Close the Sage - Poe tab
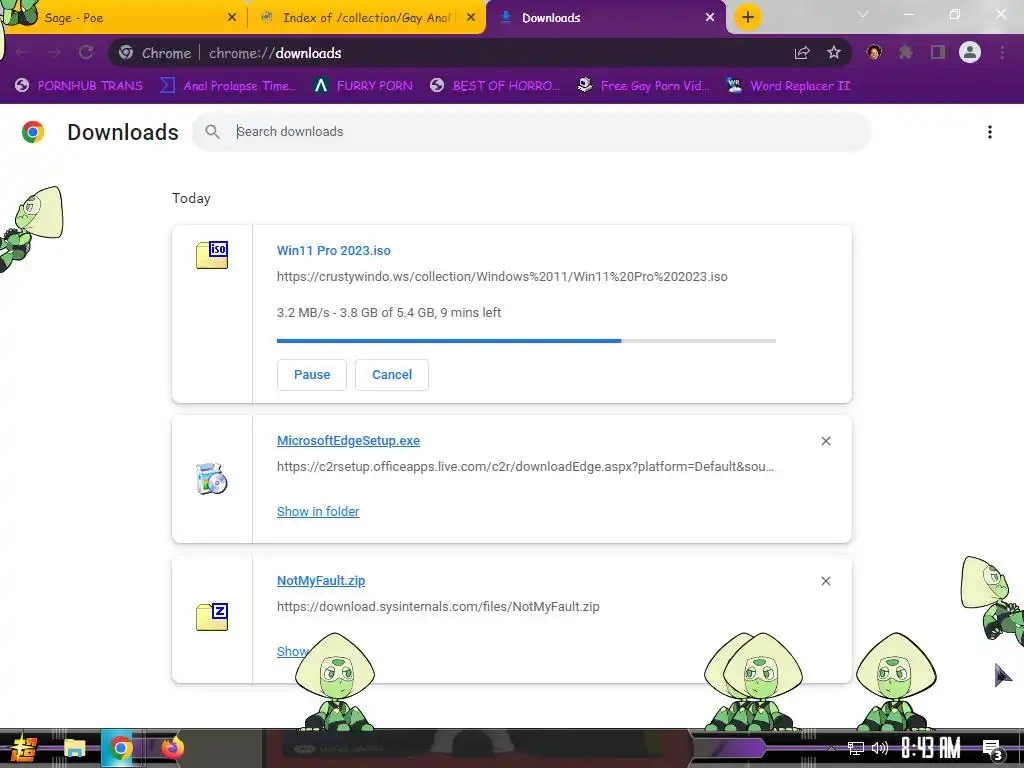Screen dimensions: 1024x768 pos(232,18)
